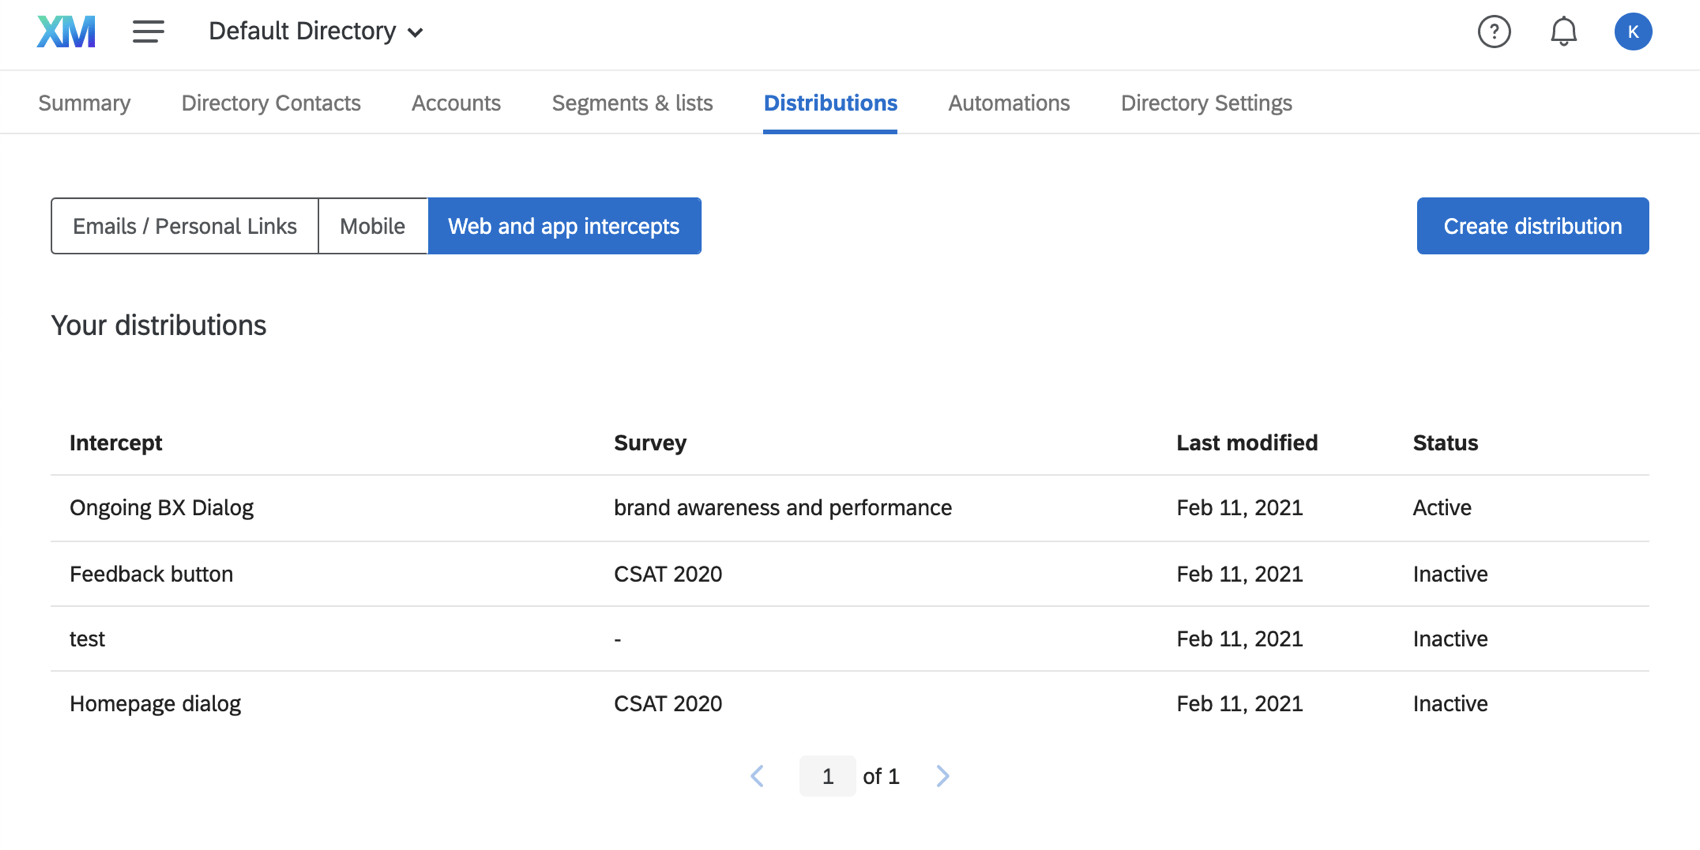Open the notifications bell
The width and height of the screenshot is (1700, 850).
point(1563,32)
